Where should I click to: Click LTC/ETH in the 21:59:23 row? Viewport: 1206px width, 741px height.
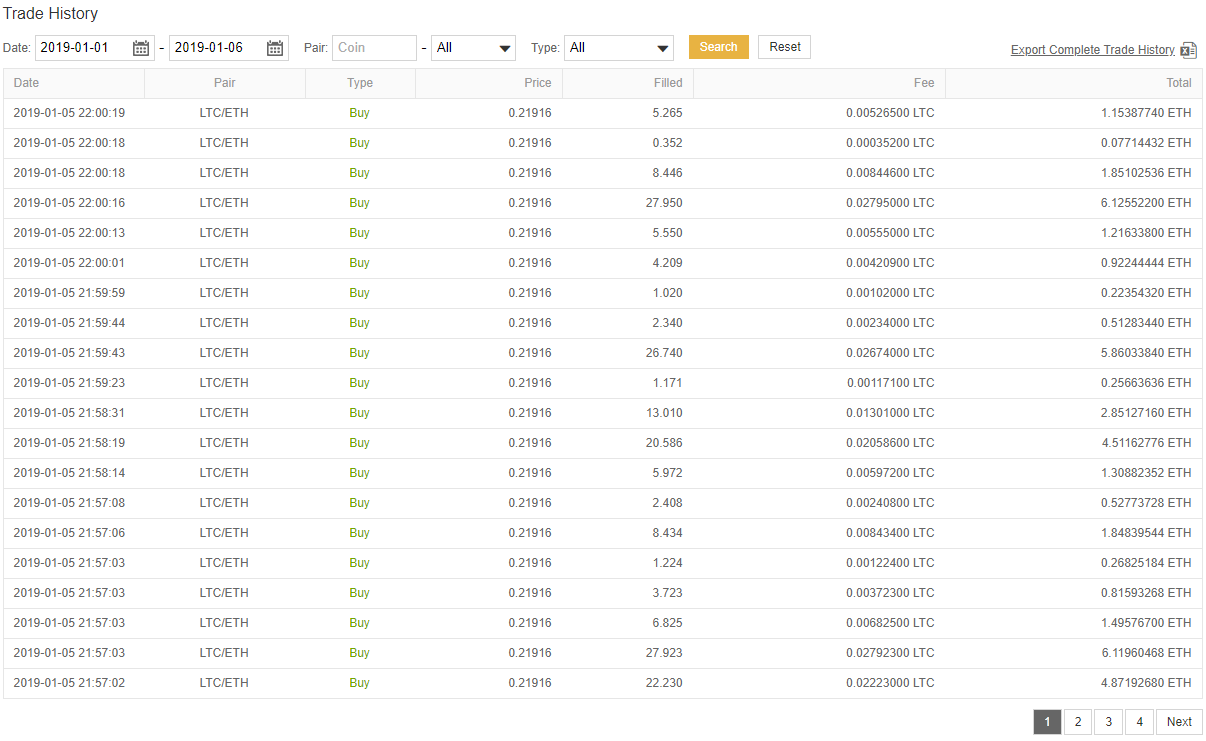click(x=224, y=383)
